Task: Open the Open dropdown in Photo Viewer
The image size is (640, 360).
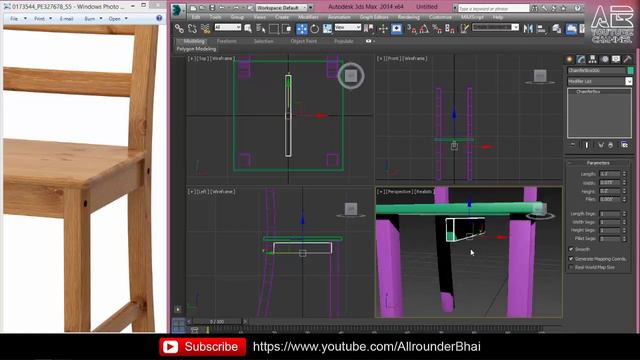Action: [x=118, y=19]
